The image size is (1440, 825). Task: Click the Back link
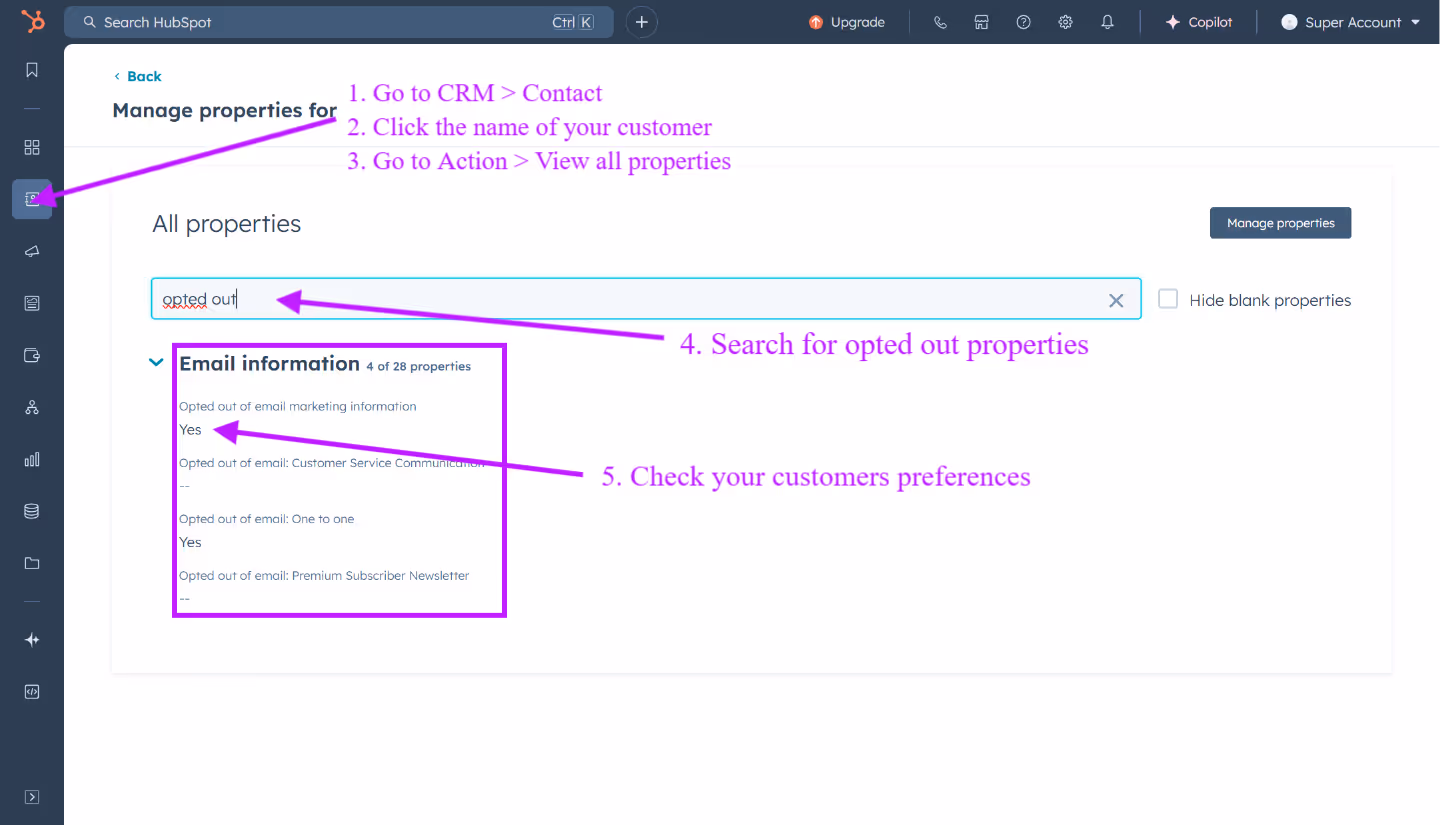click(137, 75)
